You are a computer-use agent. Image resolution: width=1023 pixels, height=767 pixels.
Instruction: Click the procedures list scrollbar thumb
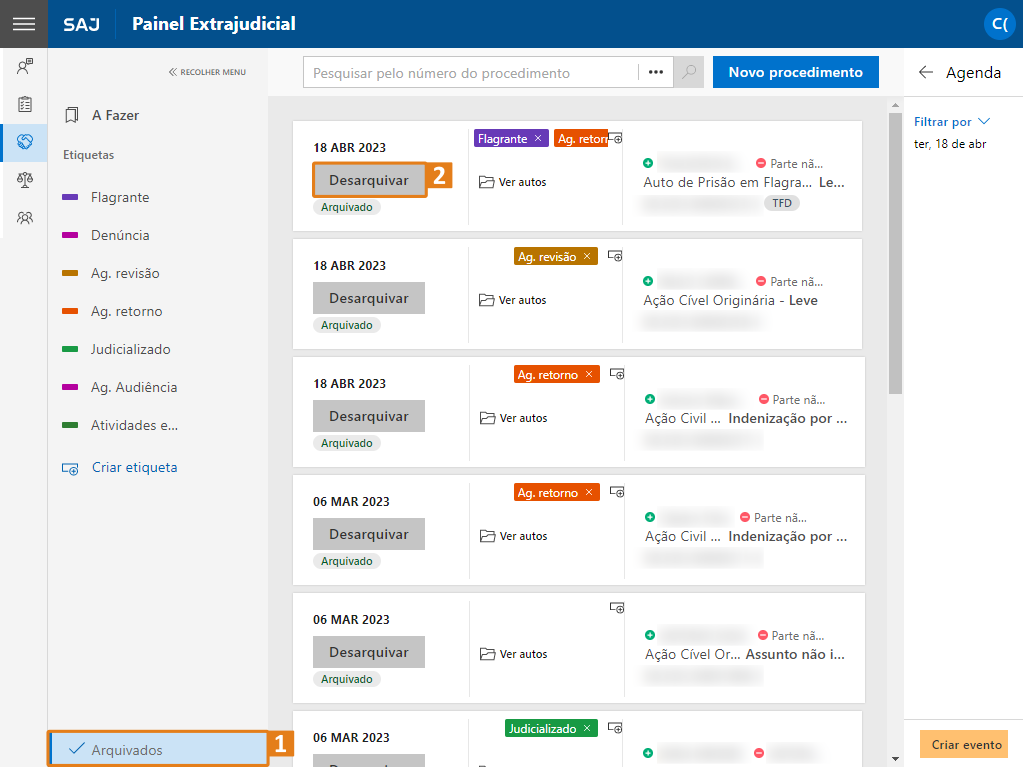point(895,253)
